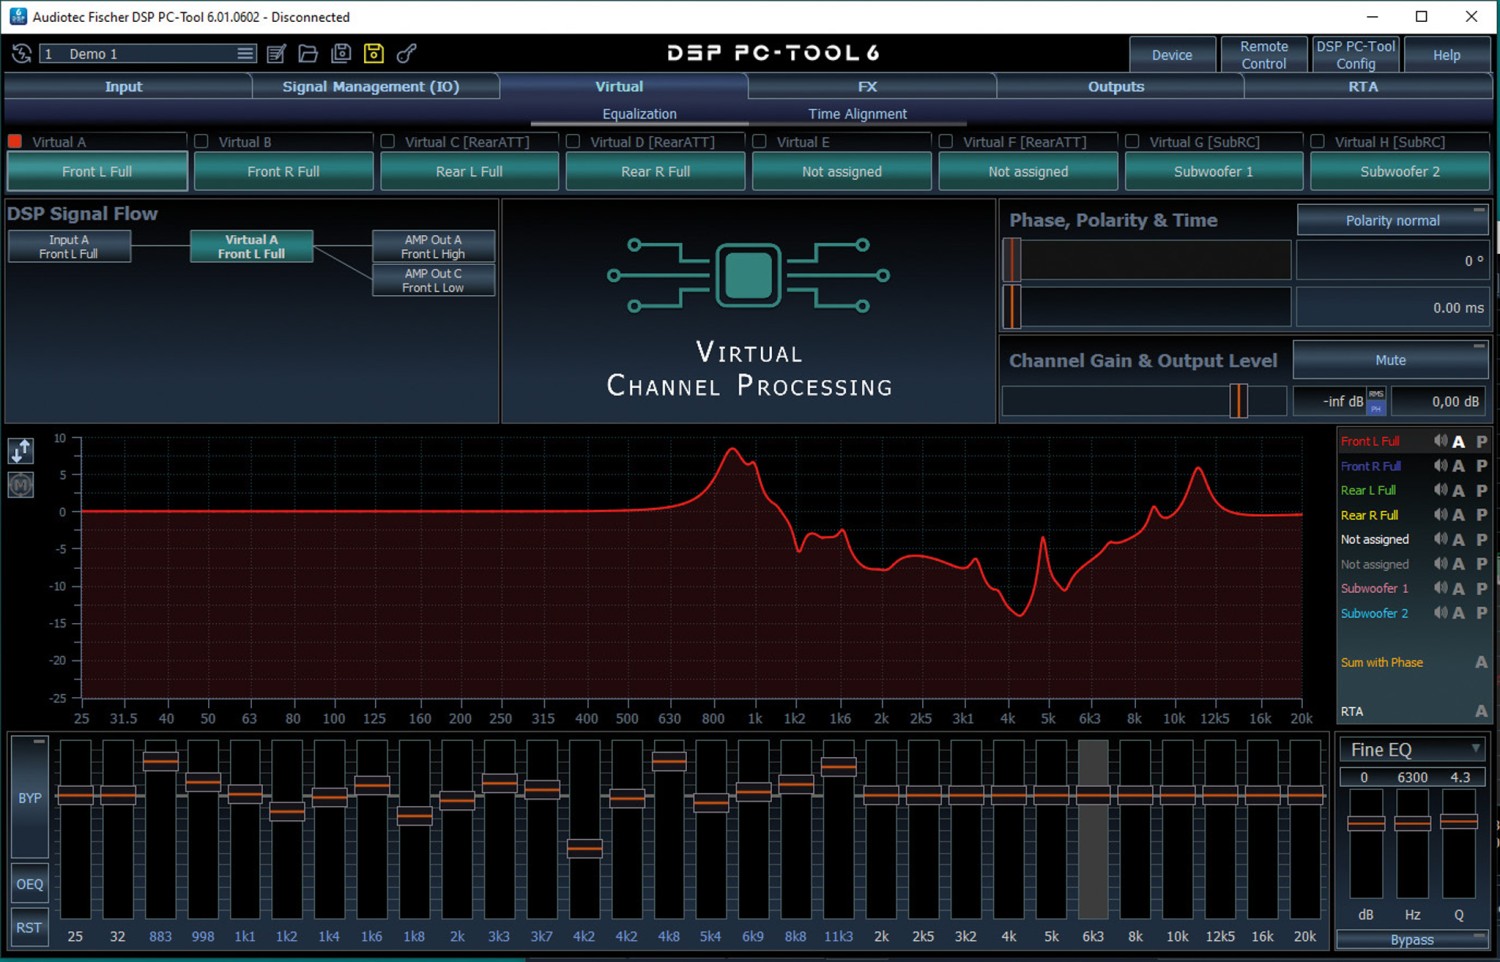1500x962 pixels.
Task: Click the Help button
Action: point(1447,55)
